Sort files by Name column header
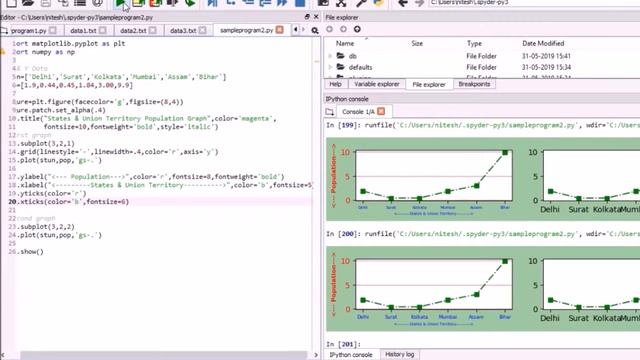Image resolution: width=640 pixels, height=360 pixels. coord(345,43)
